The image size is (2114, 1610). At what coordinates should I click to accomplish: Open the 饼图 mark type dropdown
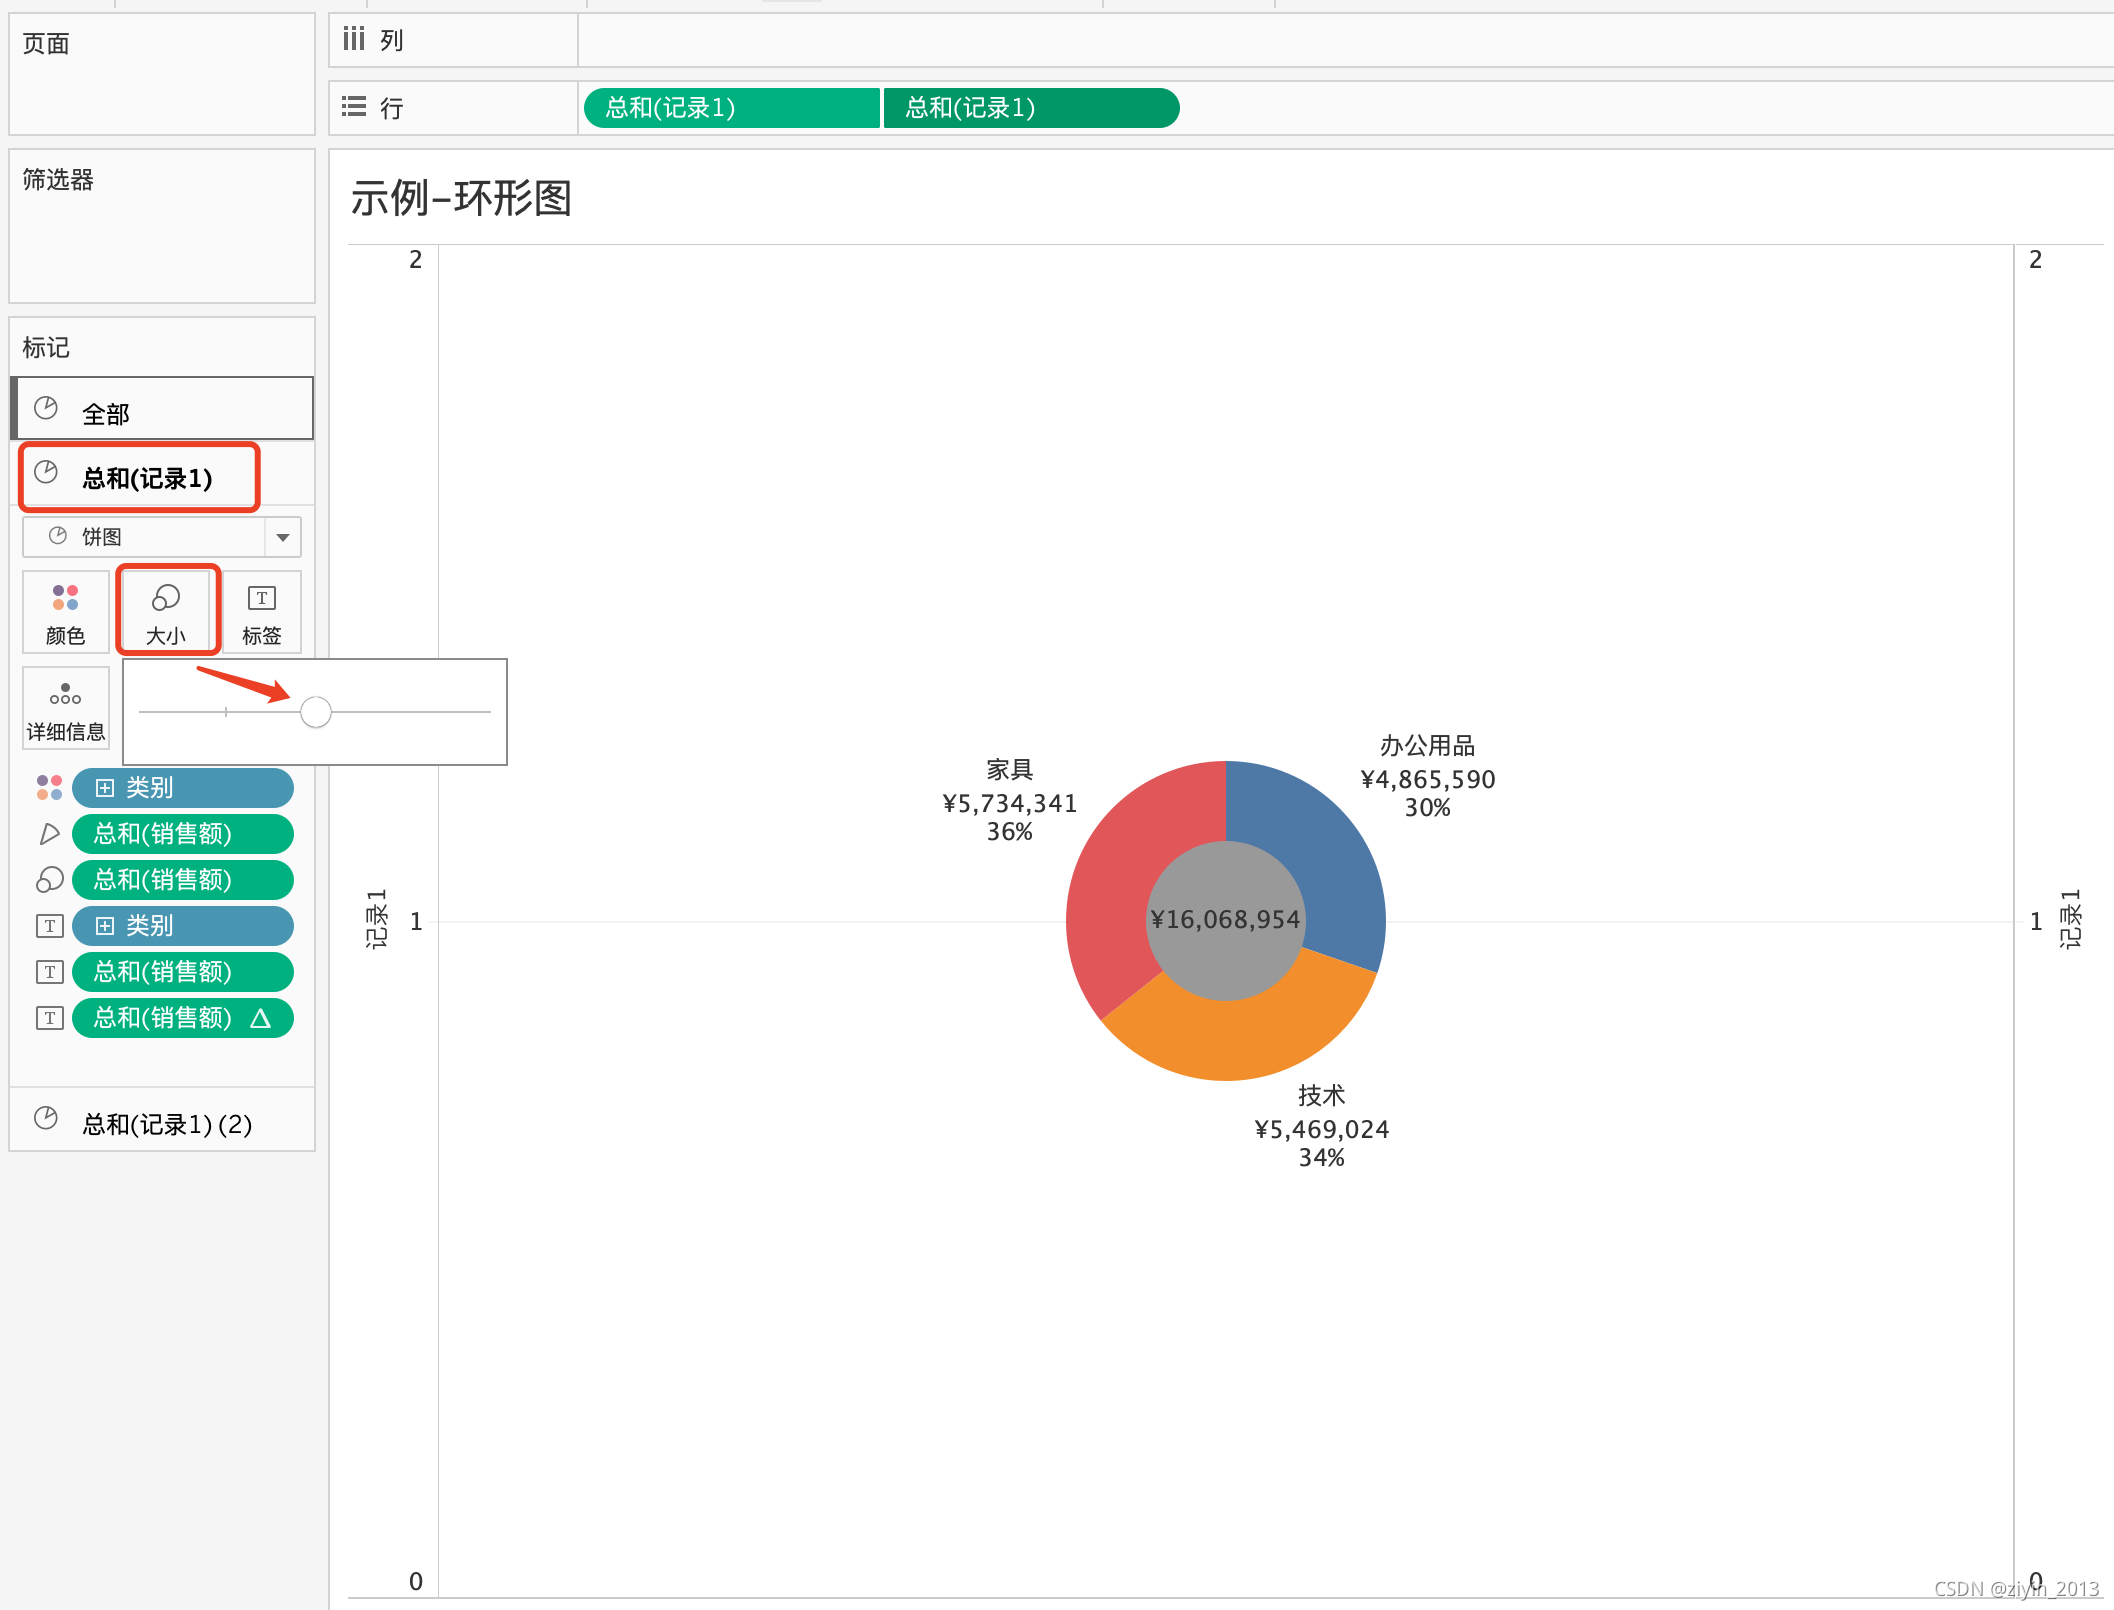click(x=283, y=537)
